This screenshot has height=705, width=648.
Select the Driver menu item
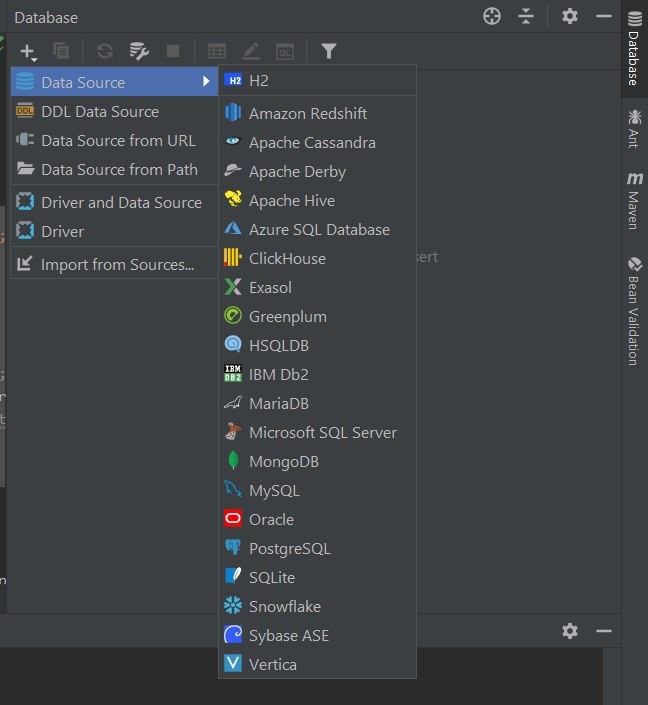point(114,232)
